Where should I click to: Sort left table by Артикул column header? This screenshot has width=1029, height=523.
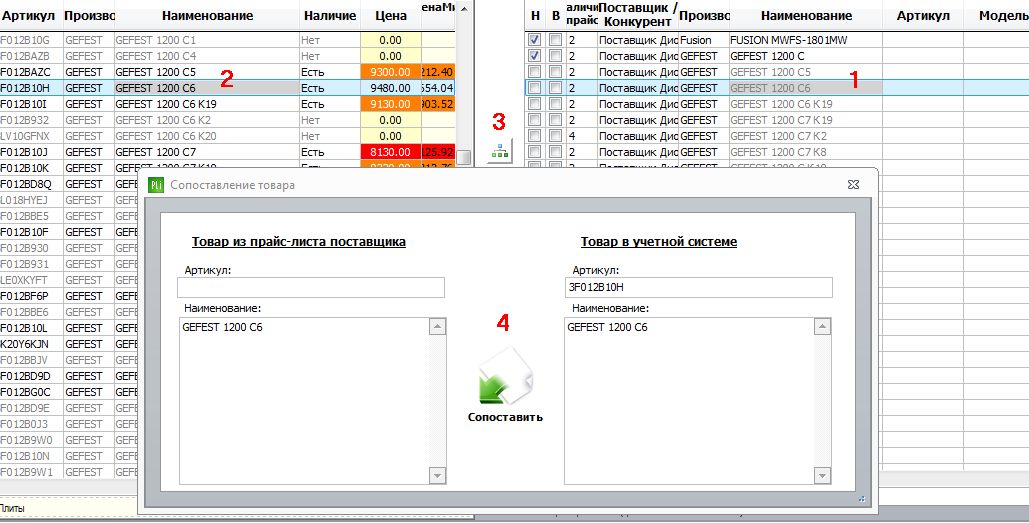29,16
